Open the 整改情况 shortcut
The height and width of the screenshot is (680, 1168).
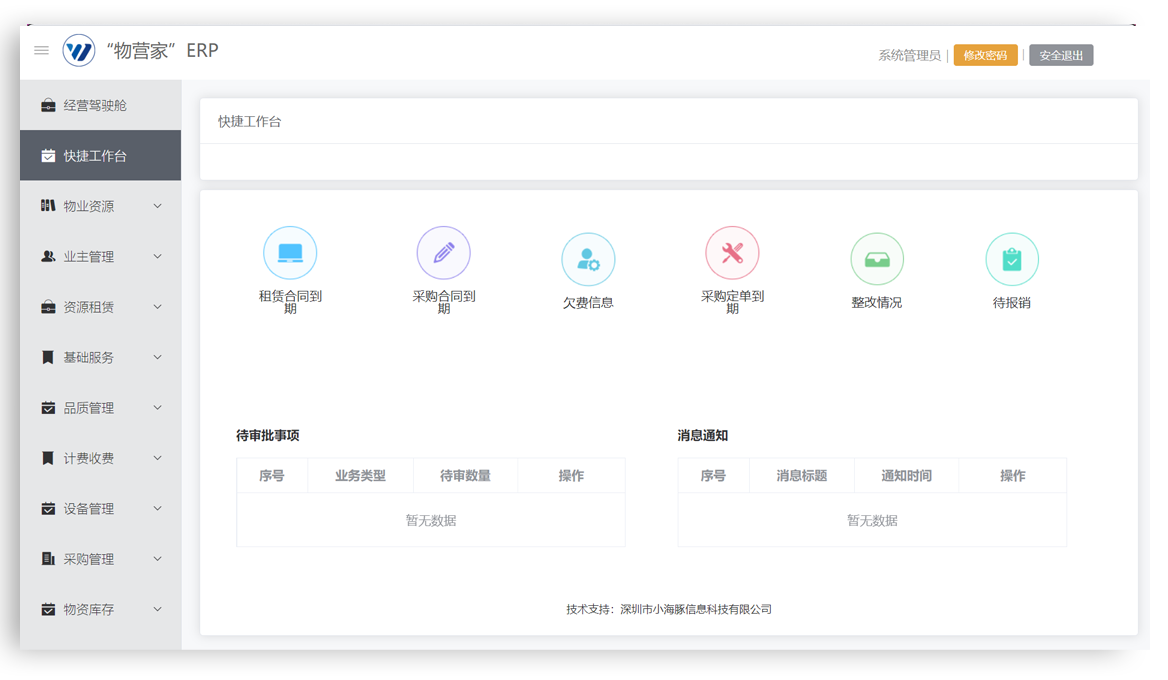tap(876, 258)
